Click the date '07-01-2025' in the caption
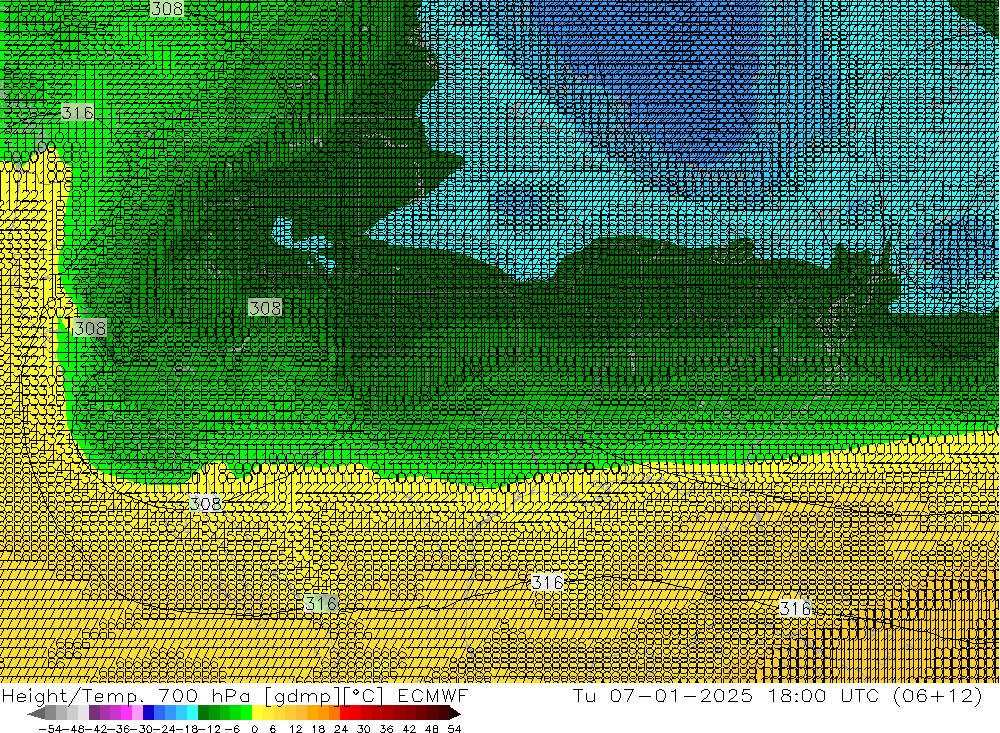This screenshot has height=733, width=1000. click(681, 695)
